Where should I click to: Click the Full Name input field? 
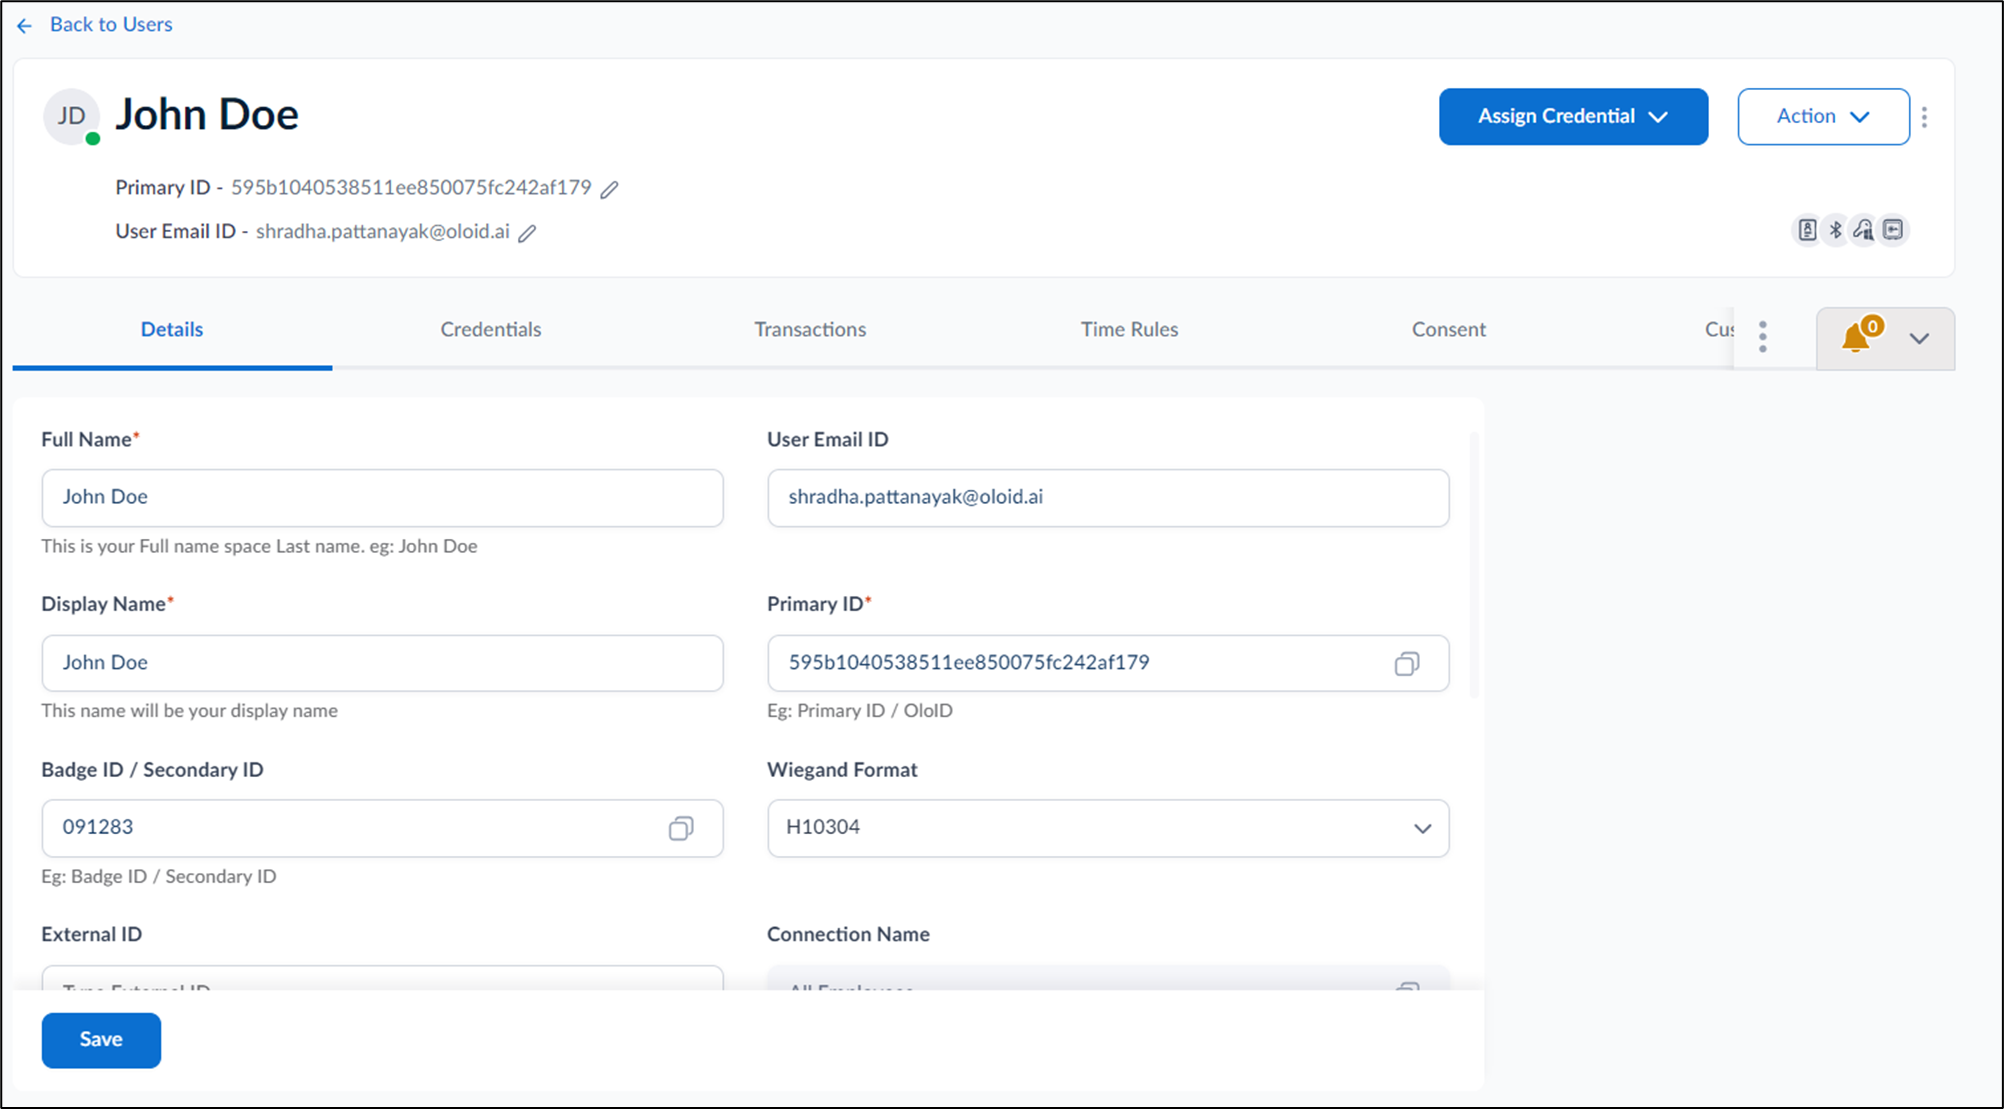coord(382,498)
